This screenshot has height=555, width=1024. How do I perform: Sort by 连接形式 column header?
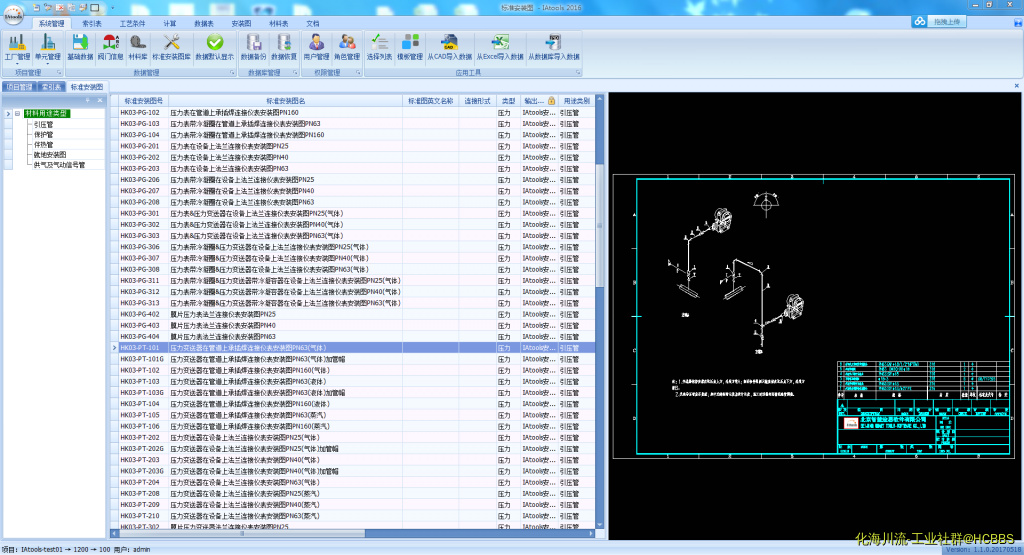coord(477,101)
